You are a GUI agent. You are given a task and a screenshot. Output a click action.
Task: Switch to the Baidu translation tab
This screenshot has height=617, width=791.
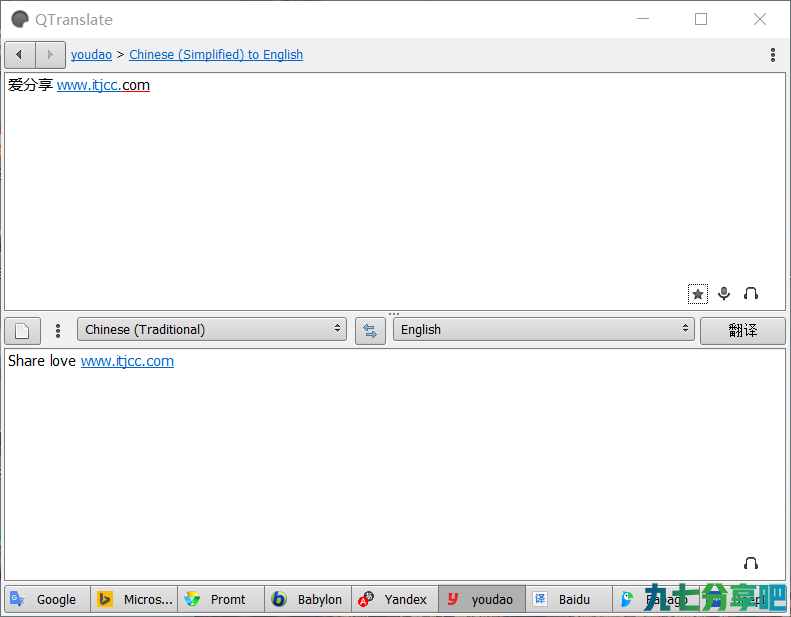coord(569,599)
